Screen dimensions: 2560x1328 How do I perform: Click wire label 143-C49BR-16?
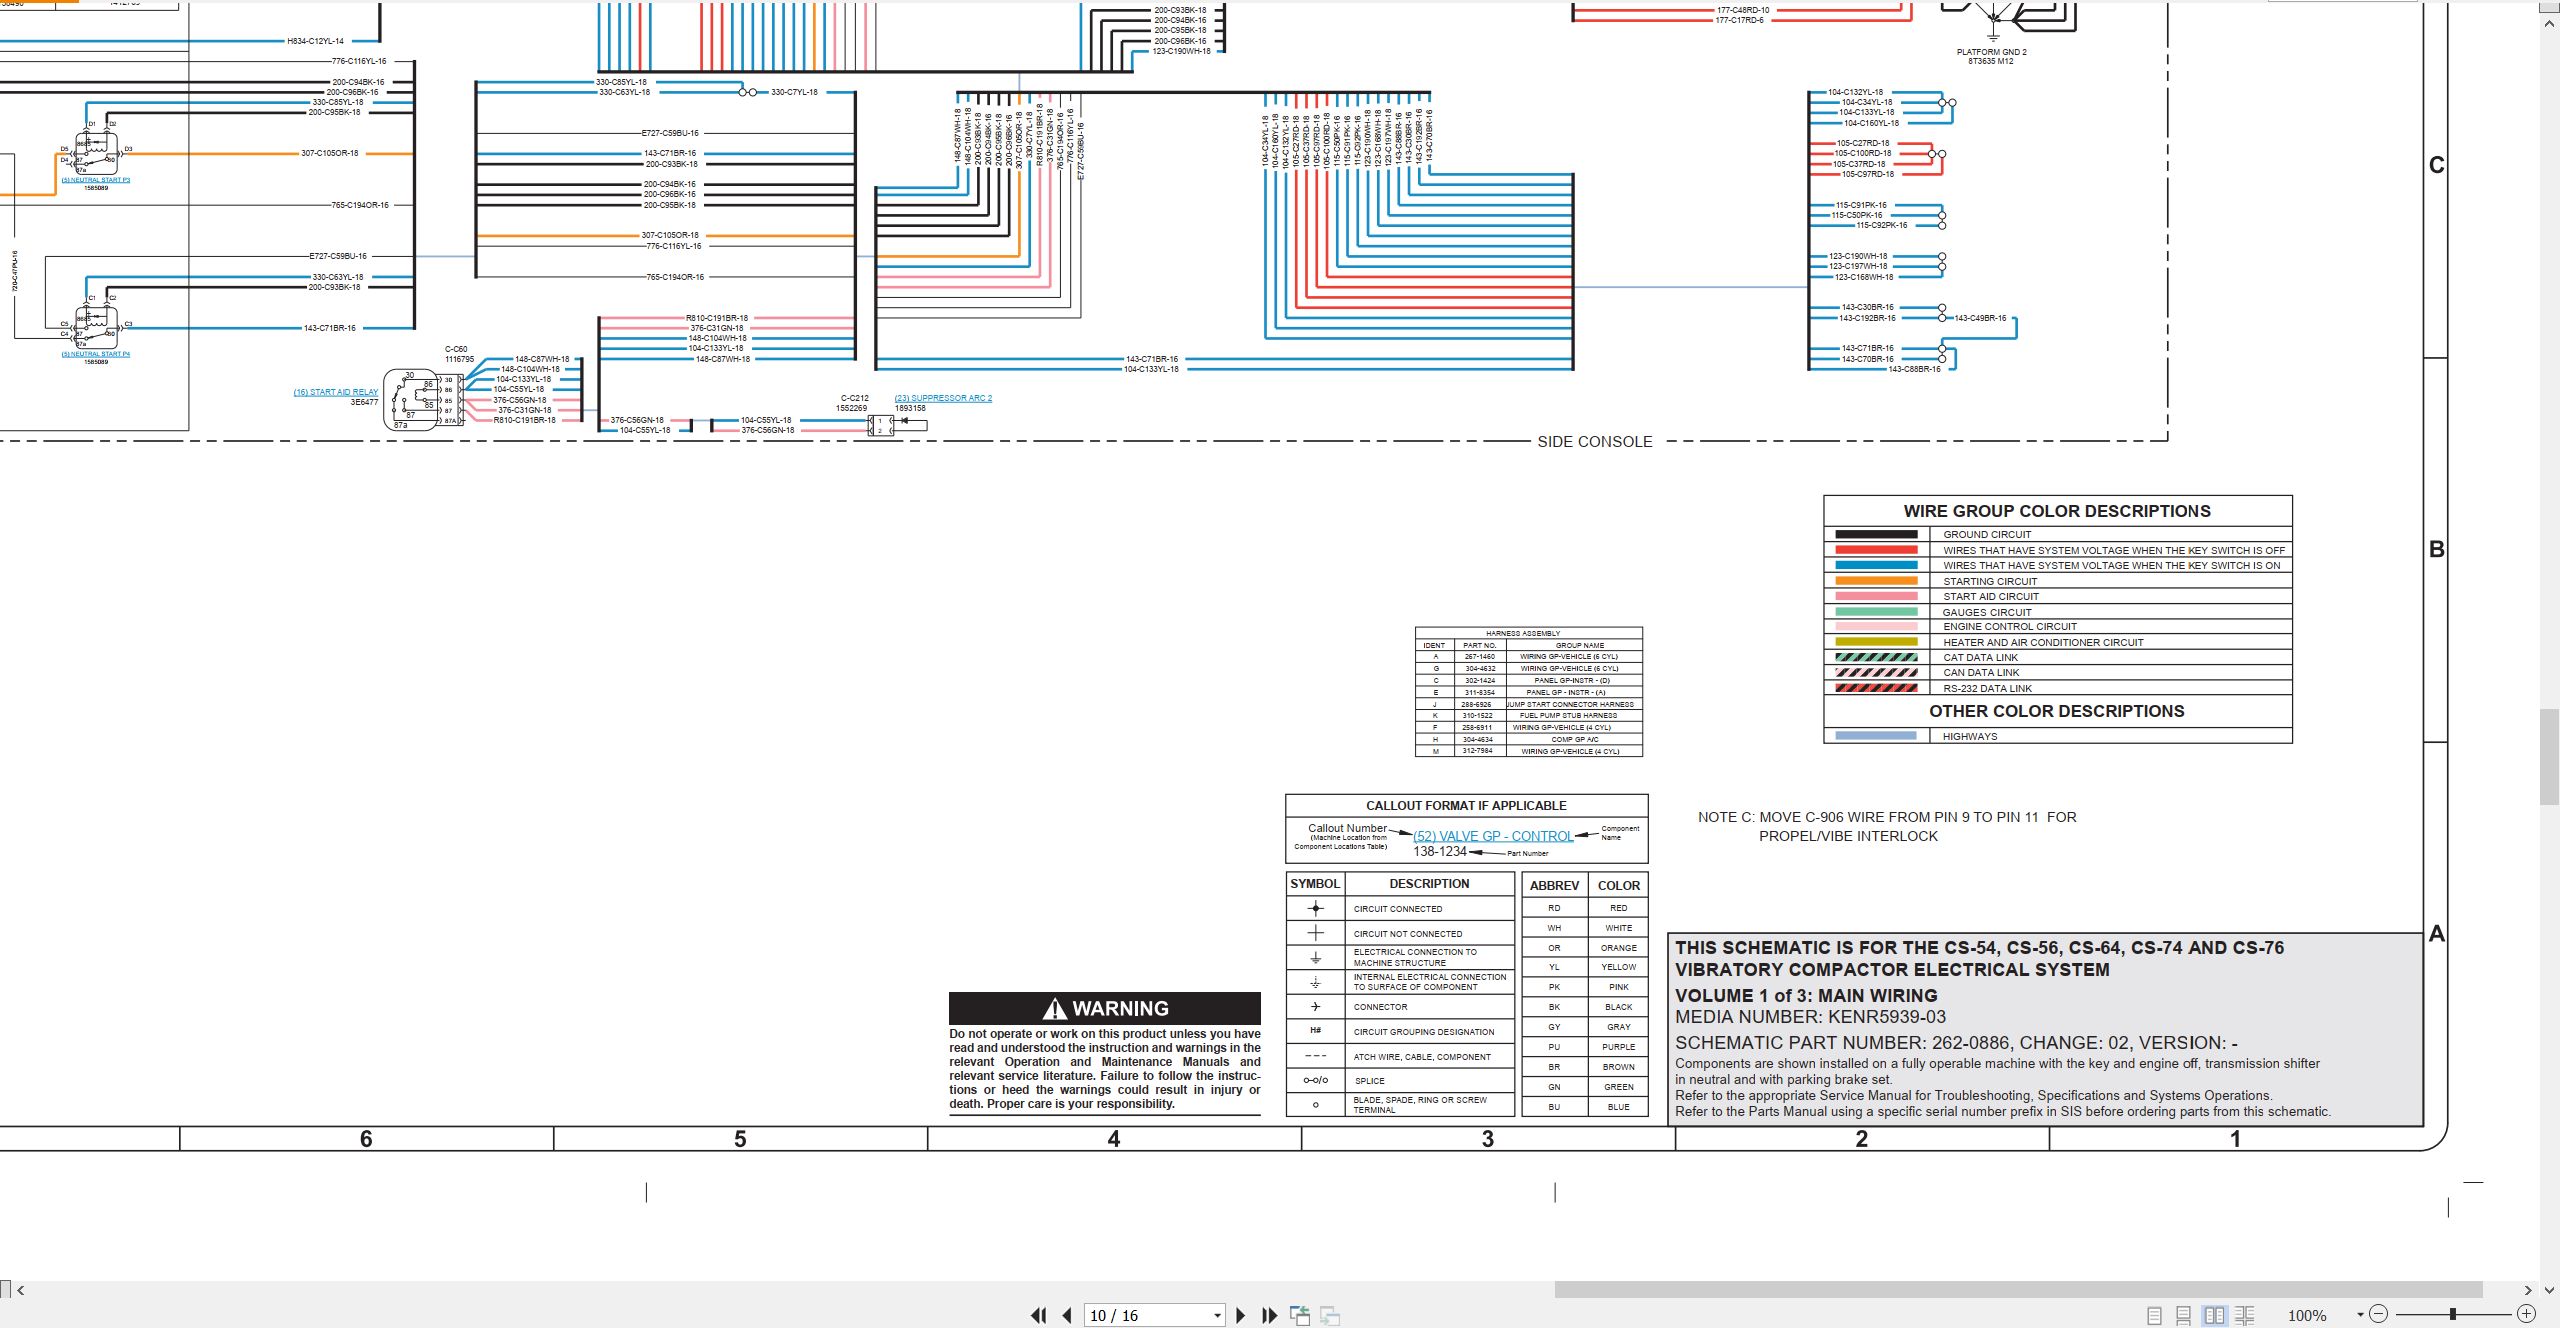point(1980,318)
